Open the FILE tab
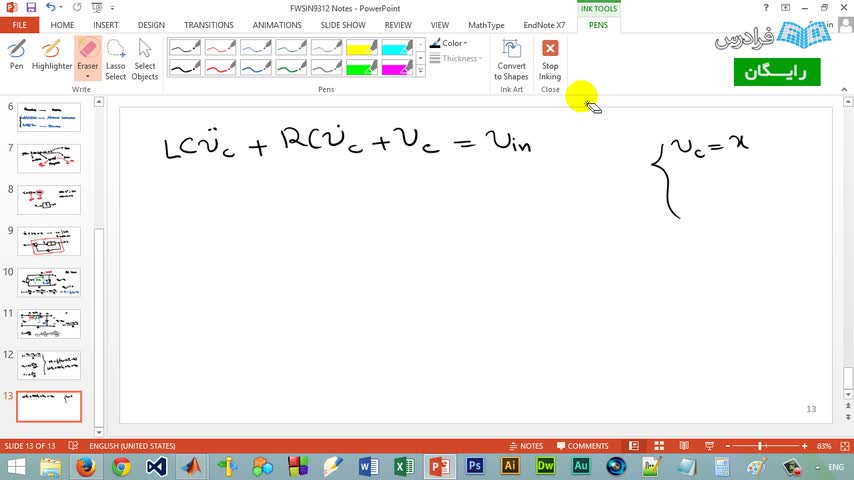Image resolution: width=854 pixels, height=480 pixels. click(20, 25)
